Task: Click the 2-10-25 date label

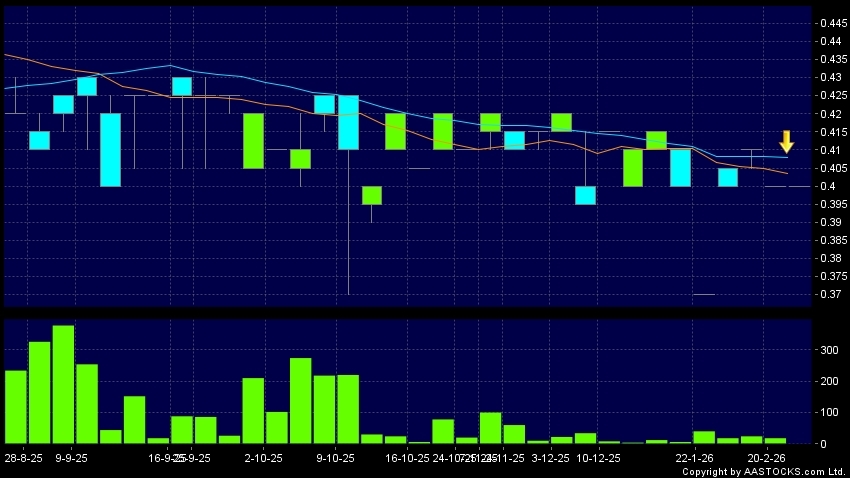Action: click(x=263, y=457)
